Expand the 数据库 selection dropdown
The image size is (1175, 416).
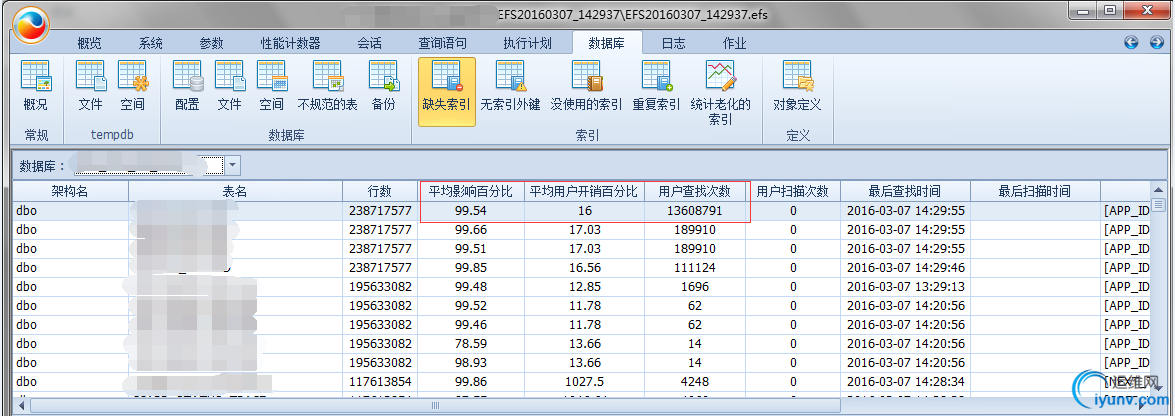[232, 165]
